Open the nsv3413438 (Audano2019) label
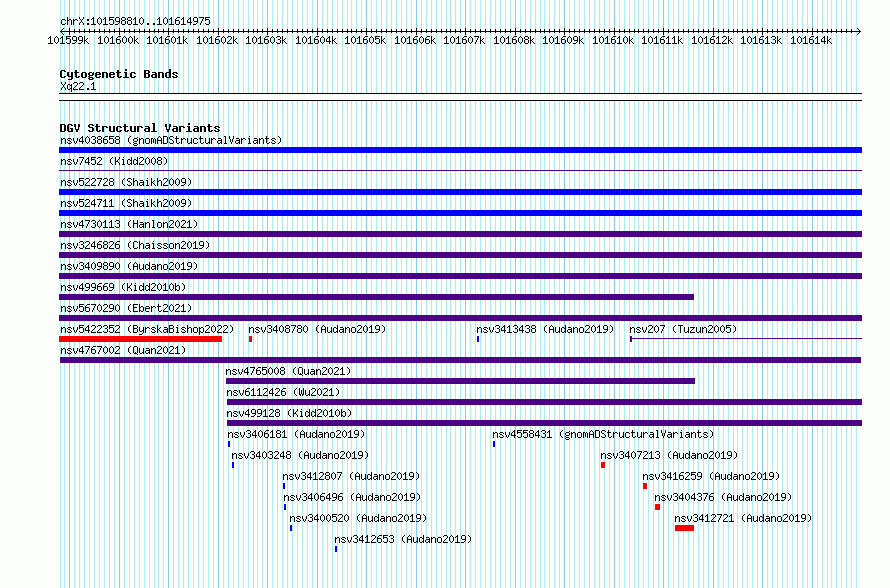This screenshot has height=588, width=890. click(x=545, y=329)
